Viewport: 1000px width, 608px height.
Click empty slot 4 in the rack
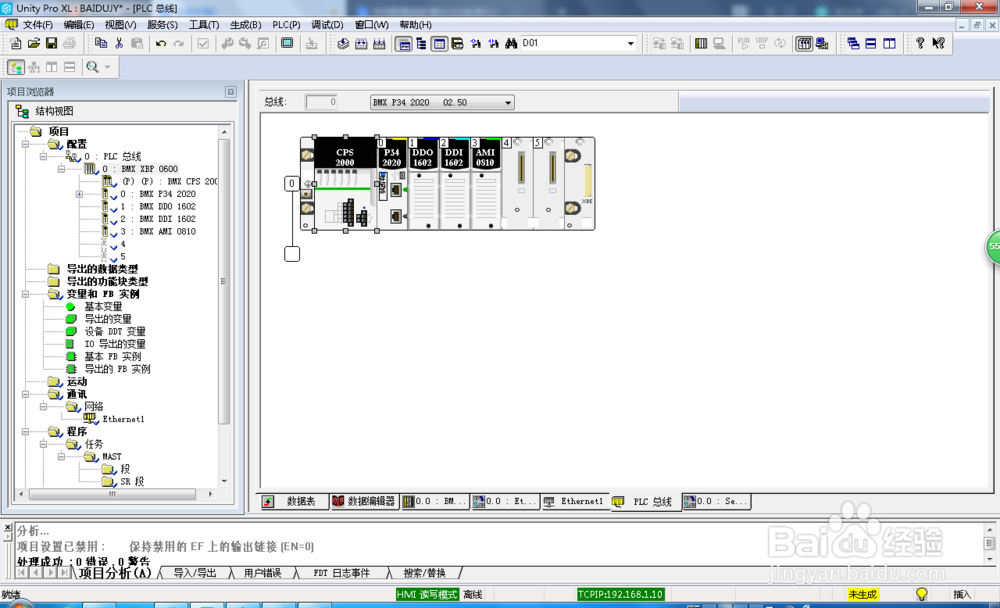coord(517,185)
